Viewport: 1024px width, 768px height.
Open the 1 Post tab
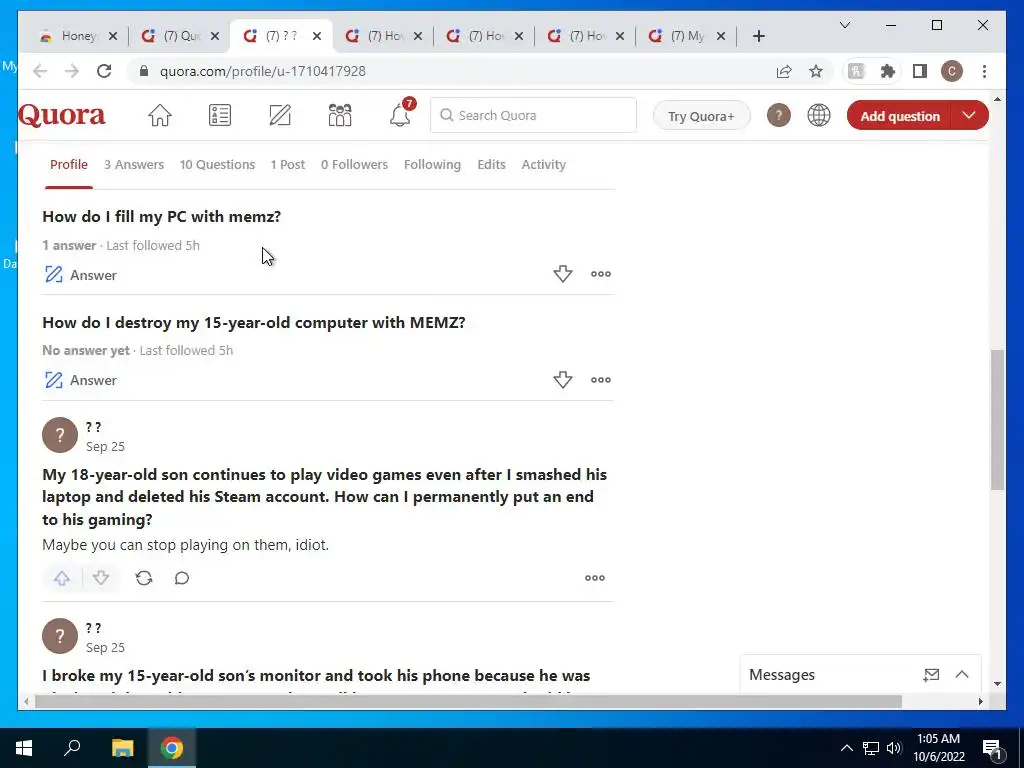coord(287,165)
